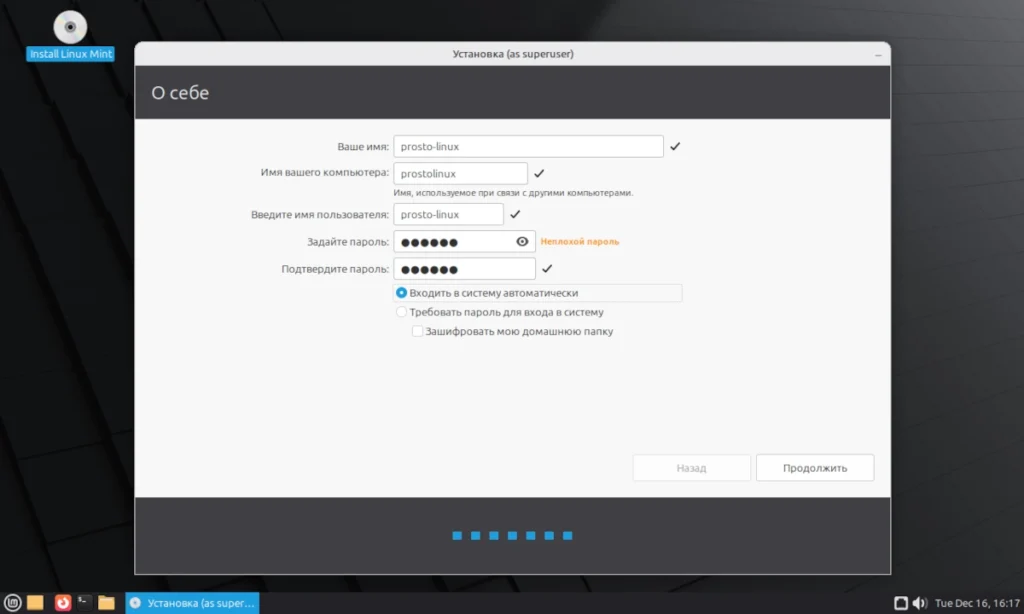Open the clock showing Tue Dec 16, 16:17
The image size is (1024, 614).
[x=977, y=603]
